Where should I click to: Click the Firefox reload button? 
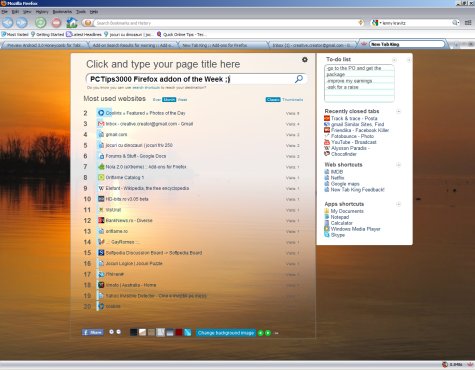tap(41, 23)
